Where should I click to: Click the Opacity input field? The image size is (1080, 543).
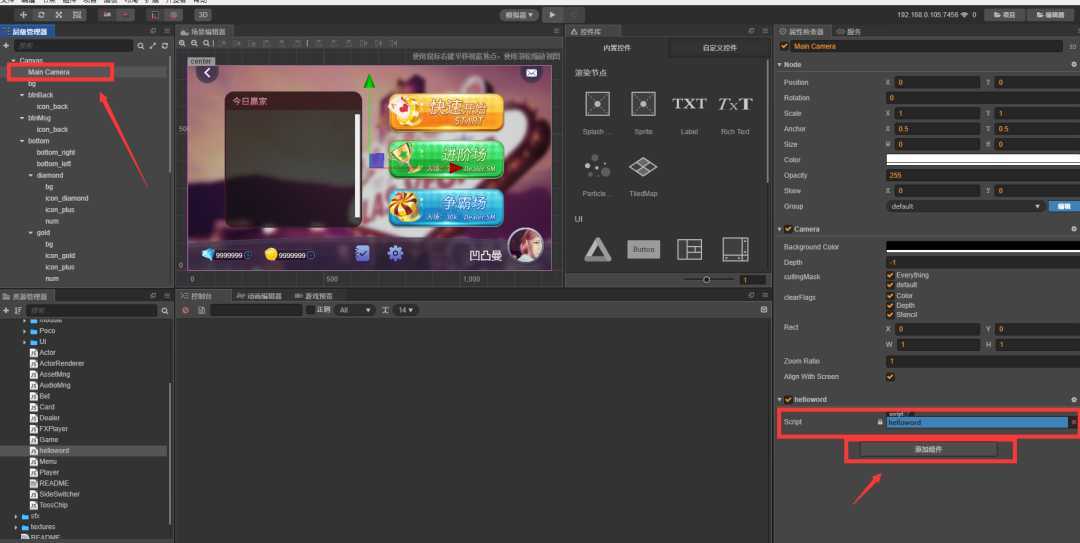pyautogui.click(x=982, y=175)
